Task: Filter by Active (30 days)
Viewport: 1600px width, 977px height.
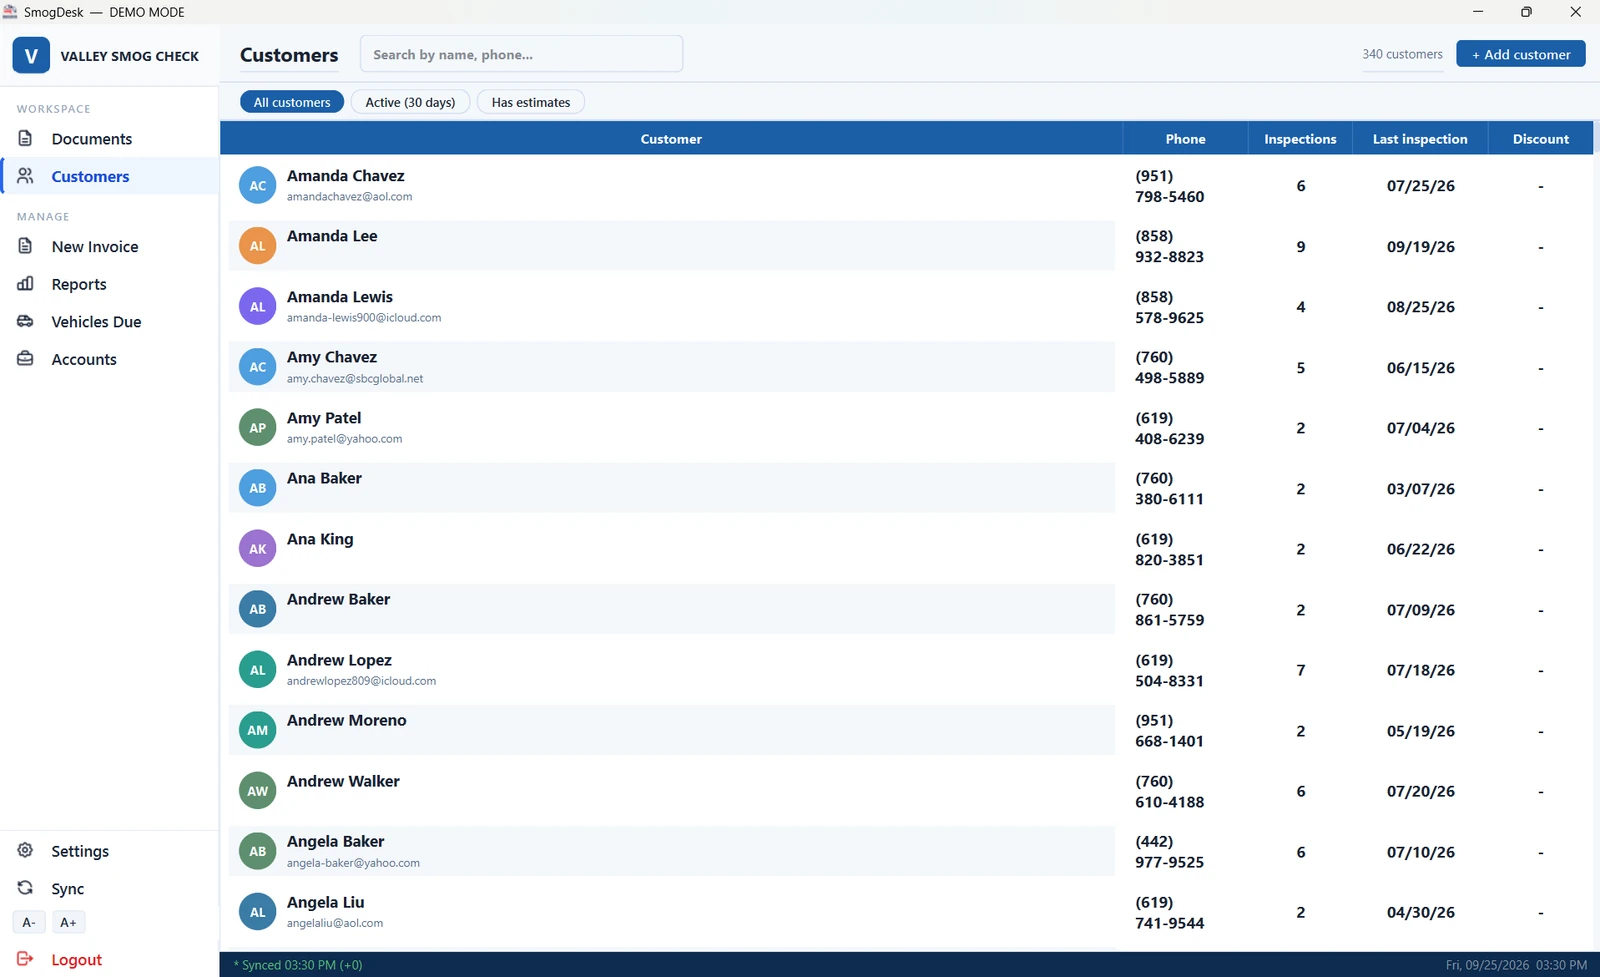Action: click(x=410, y=102)
